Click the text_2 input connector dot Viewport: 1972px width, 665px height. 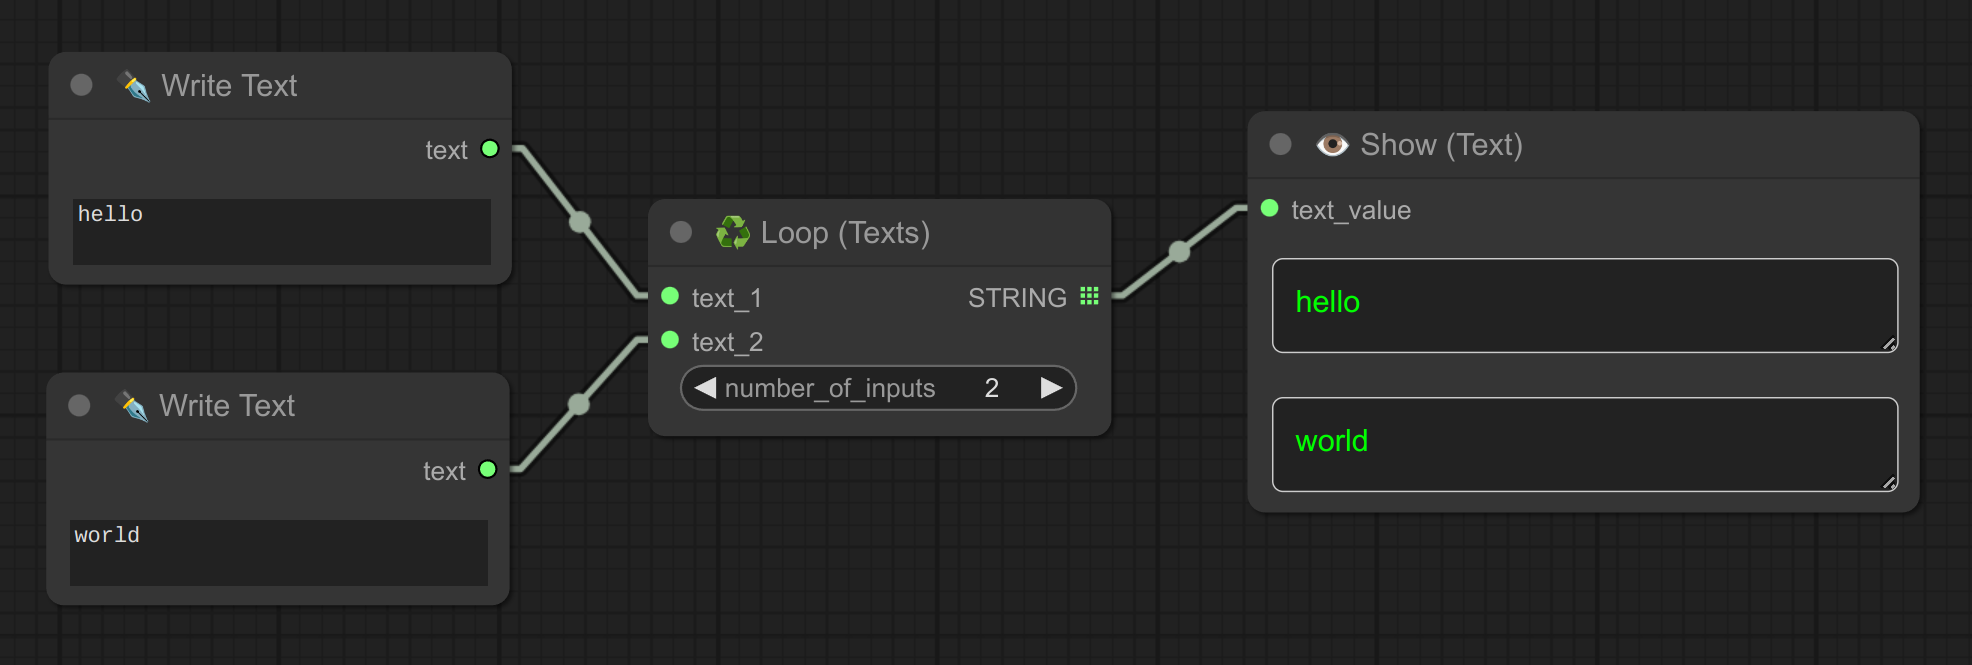tap(670, 340)
